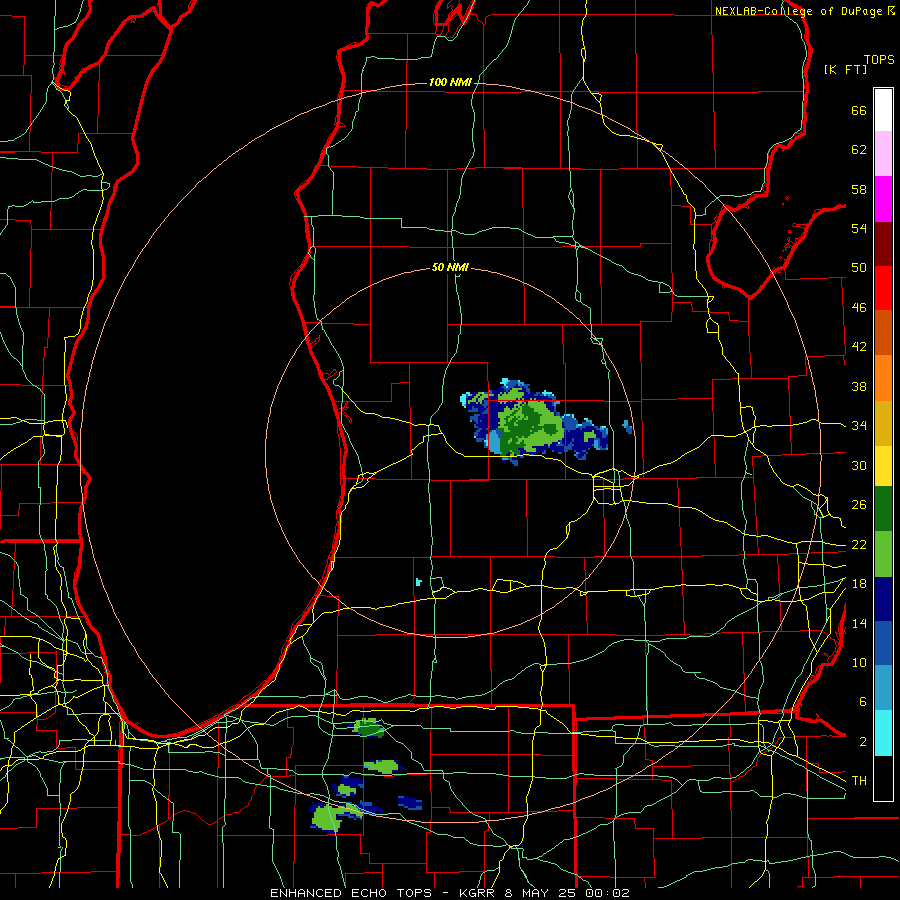Click the small cyan echo speck south of center
This screenshot has height=900, width=900.
(x=418, y=582)
